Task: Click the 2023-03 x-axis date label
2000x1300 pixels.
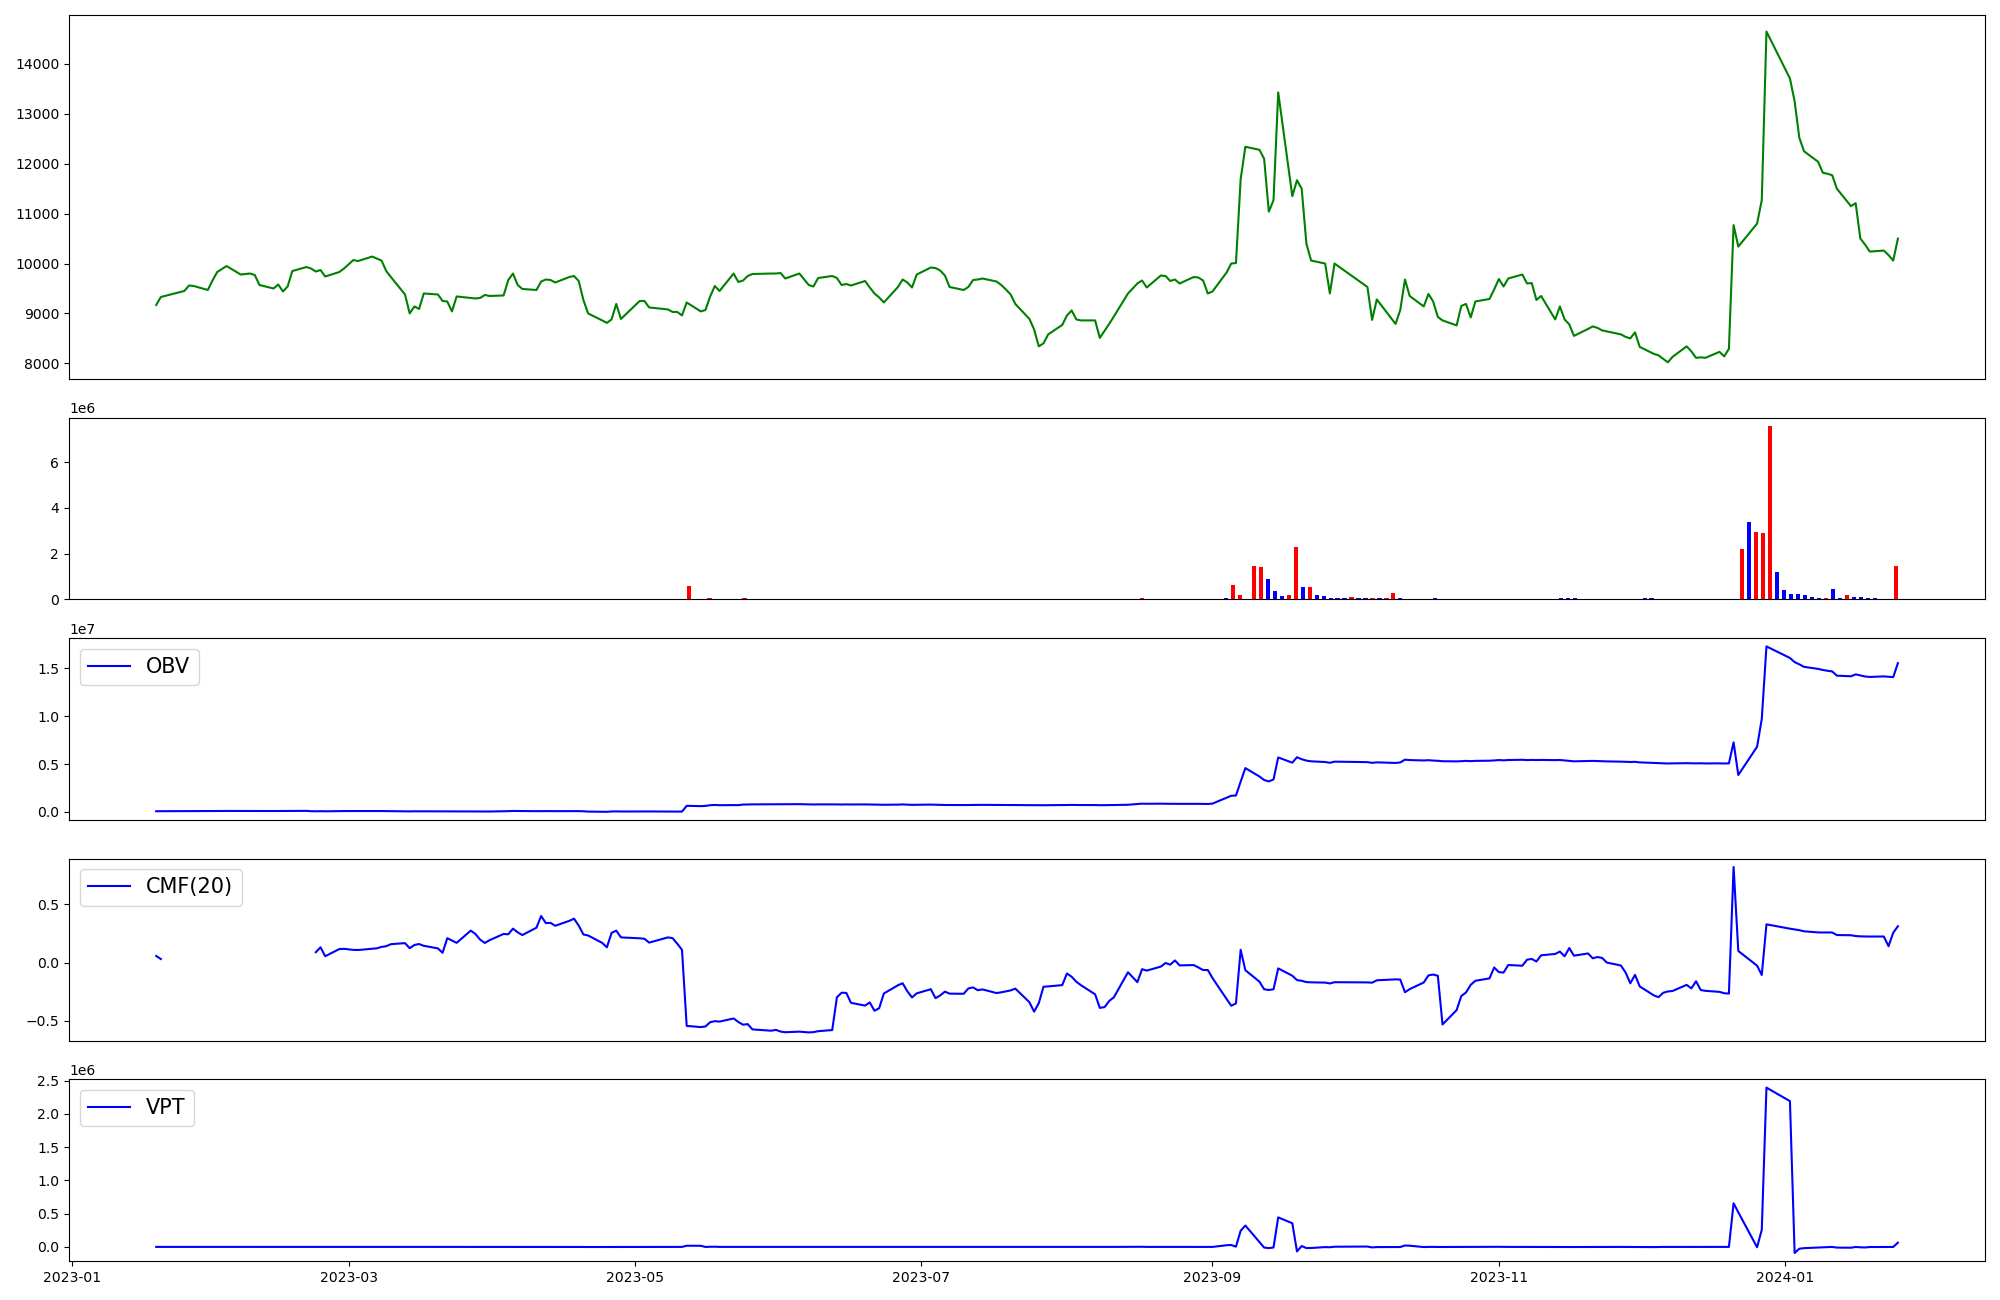Action: (x=349, y=1277)
